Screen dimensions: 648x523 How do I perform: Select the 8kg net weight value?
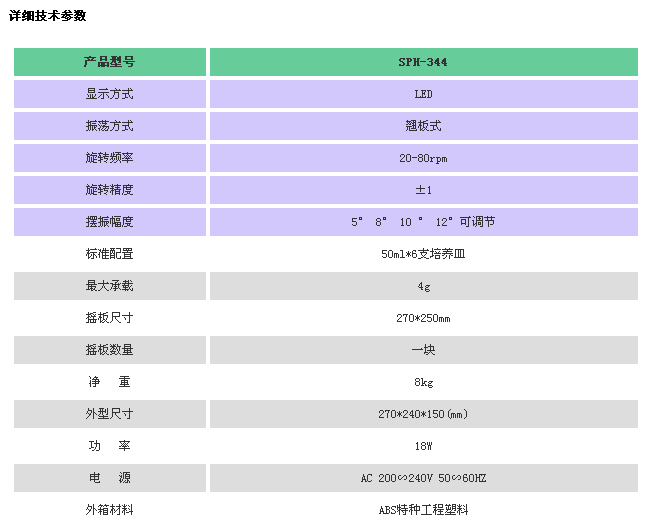[423, 382]
